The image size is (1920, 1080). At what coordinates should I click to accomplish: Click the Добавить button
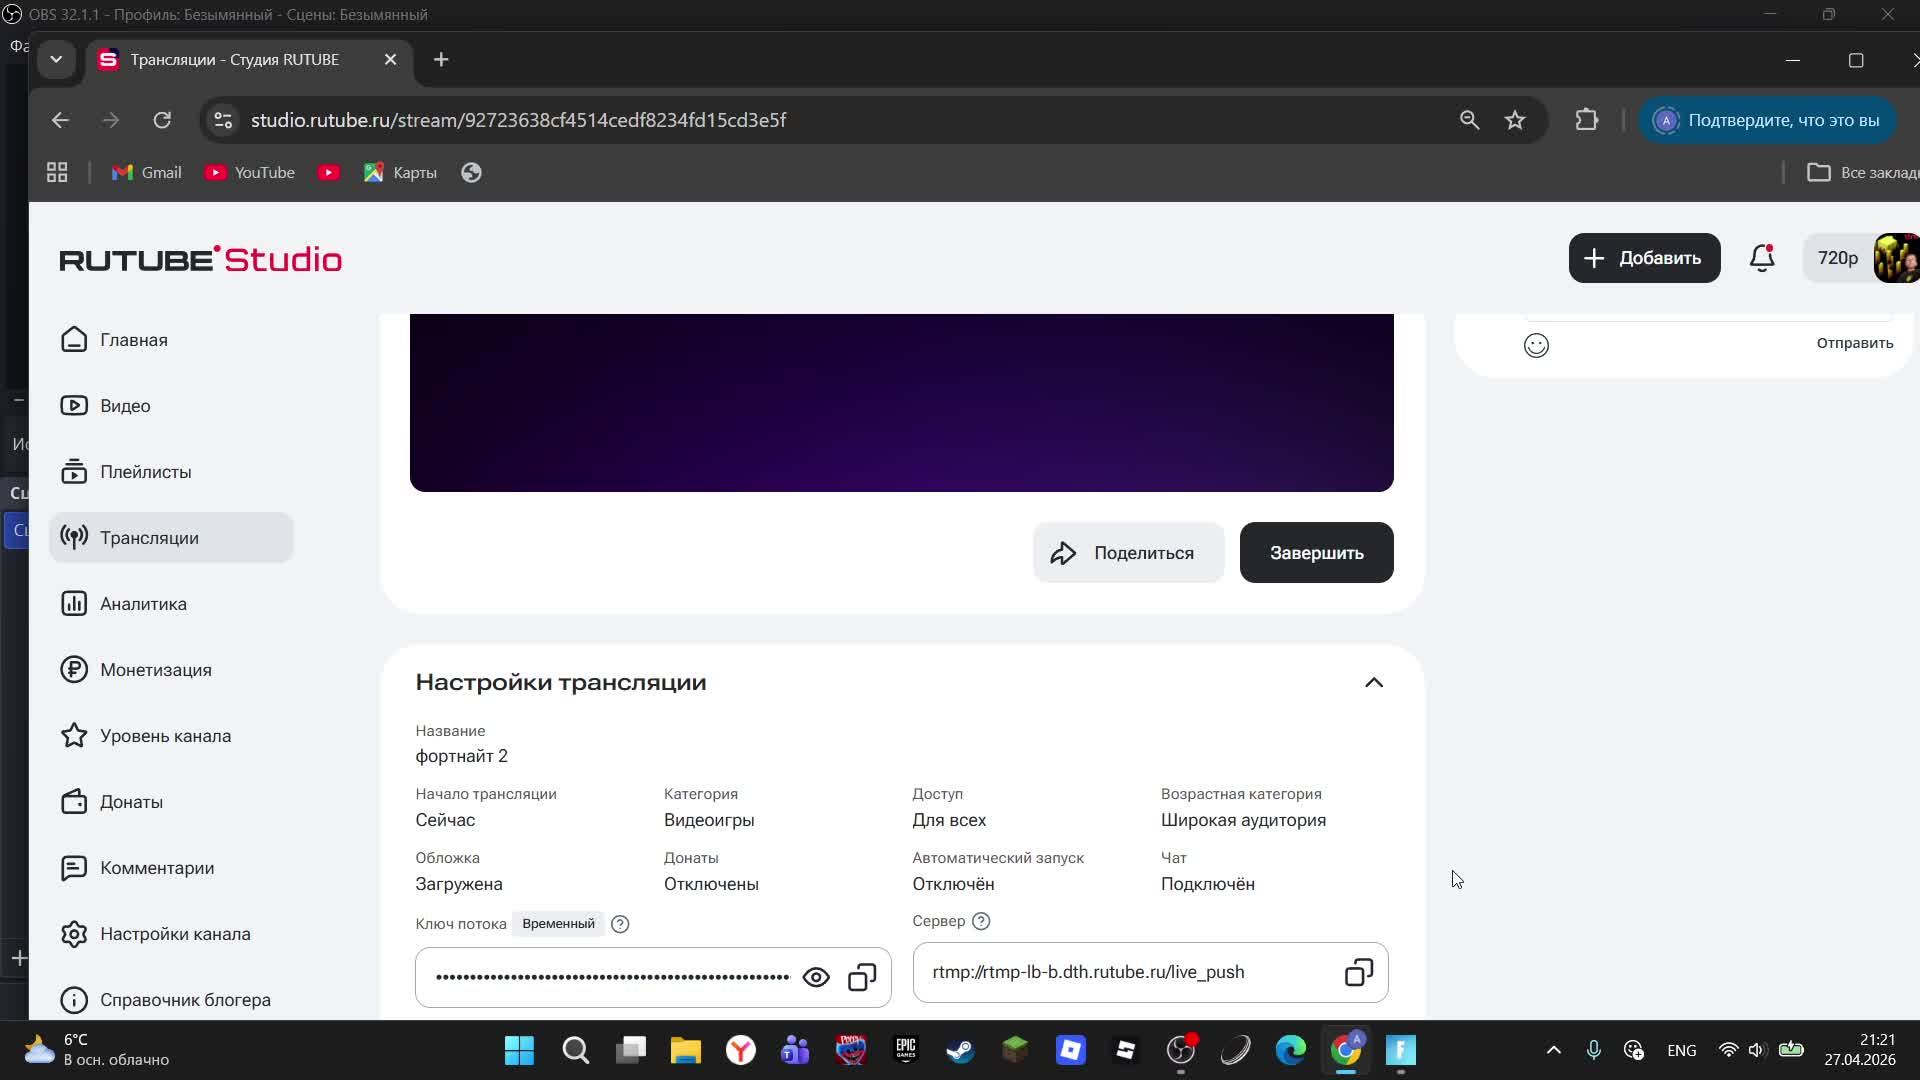(x=1644, y=258)
